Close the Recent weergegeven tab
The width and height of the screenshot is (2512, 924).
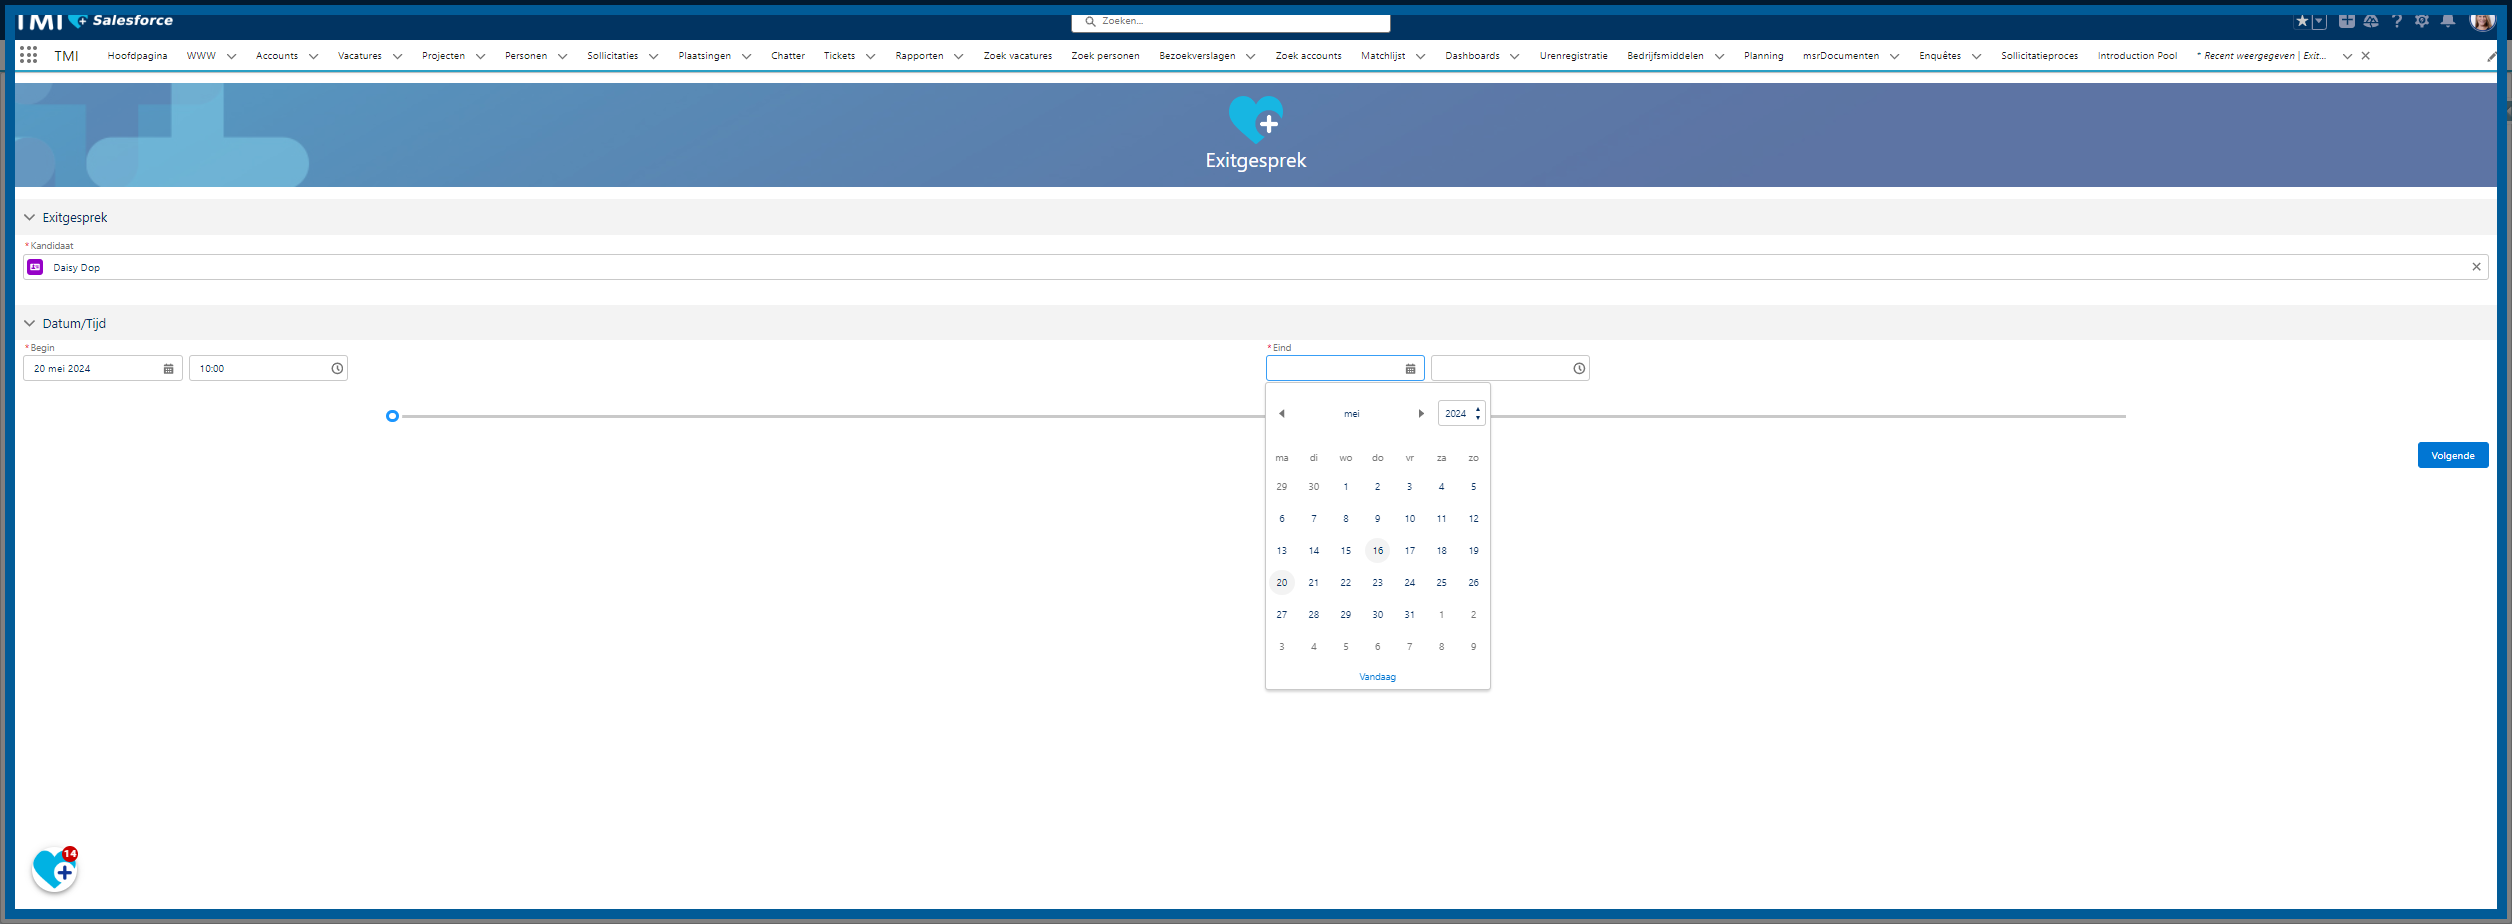[2365, 56]
